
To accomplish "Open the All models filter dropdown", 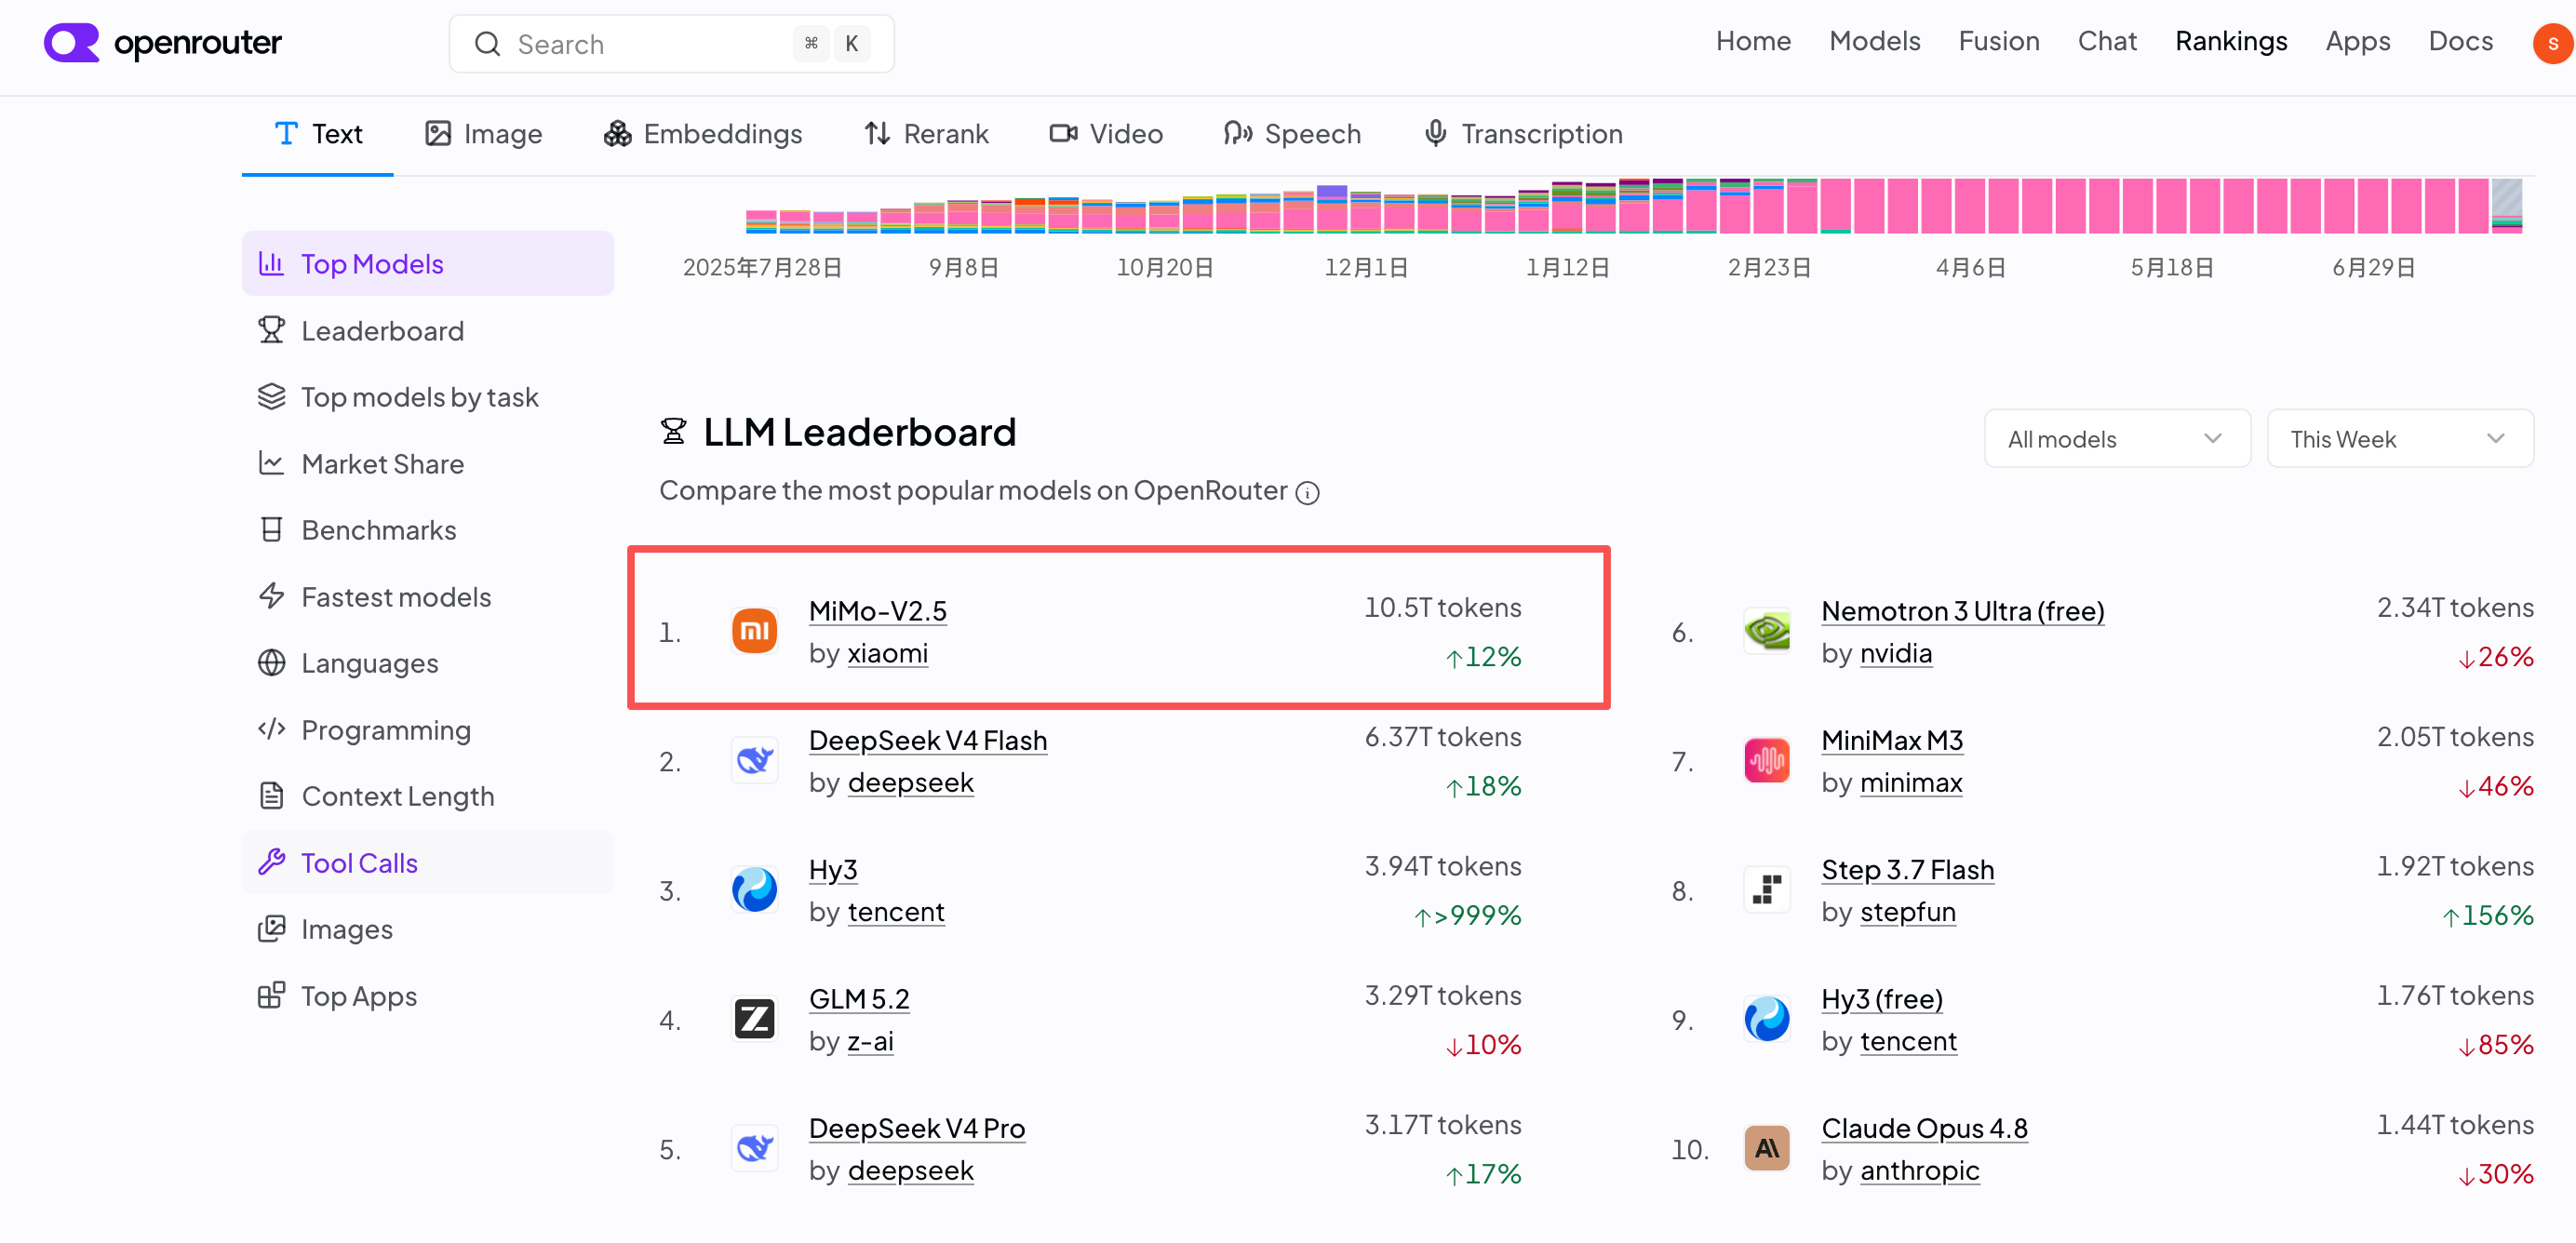I will click(x=2116, y=439).
